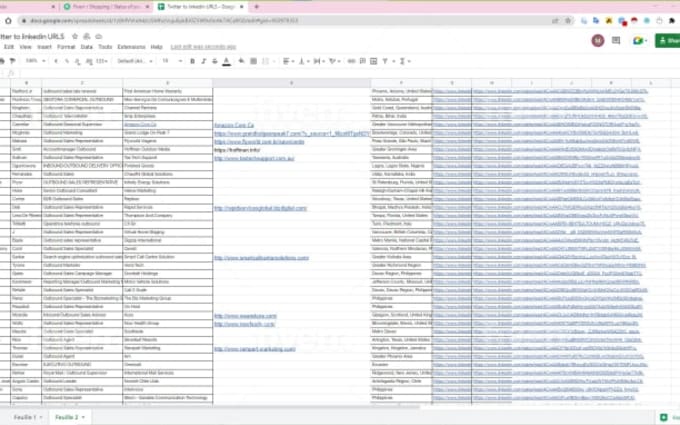Toggle bold formatting

point(193,61)
